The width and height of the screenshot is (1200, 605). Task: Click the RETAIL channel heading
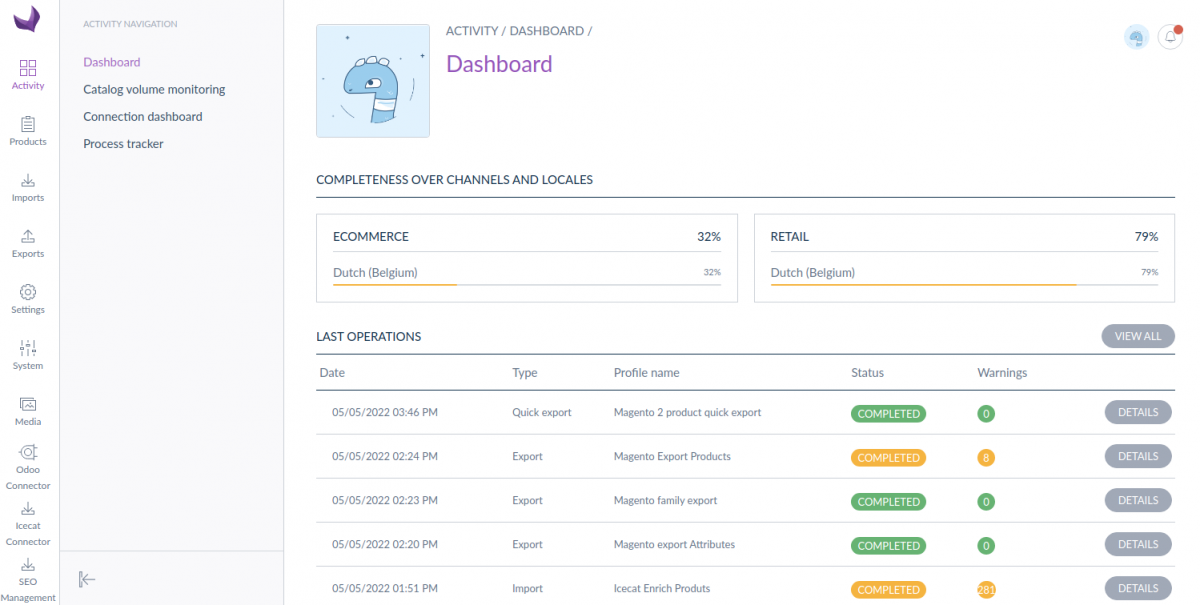pos(790,237)
